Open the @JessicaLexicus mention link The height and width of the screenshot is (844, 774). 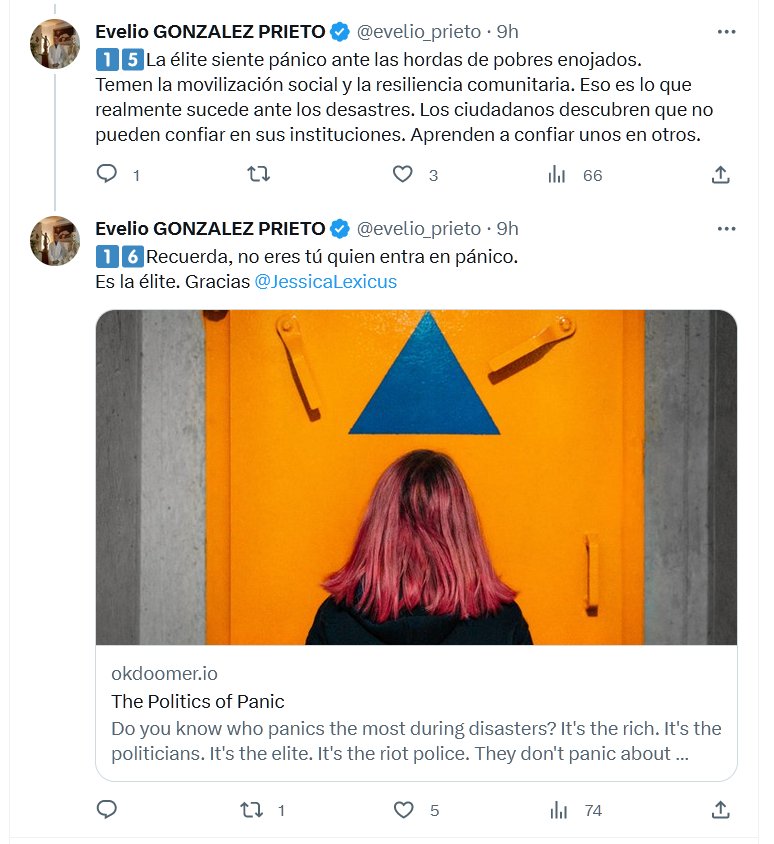click(x=326, y=282)
